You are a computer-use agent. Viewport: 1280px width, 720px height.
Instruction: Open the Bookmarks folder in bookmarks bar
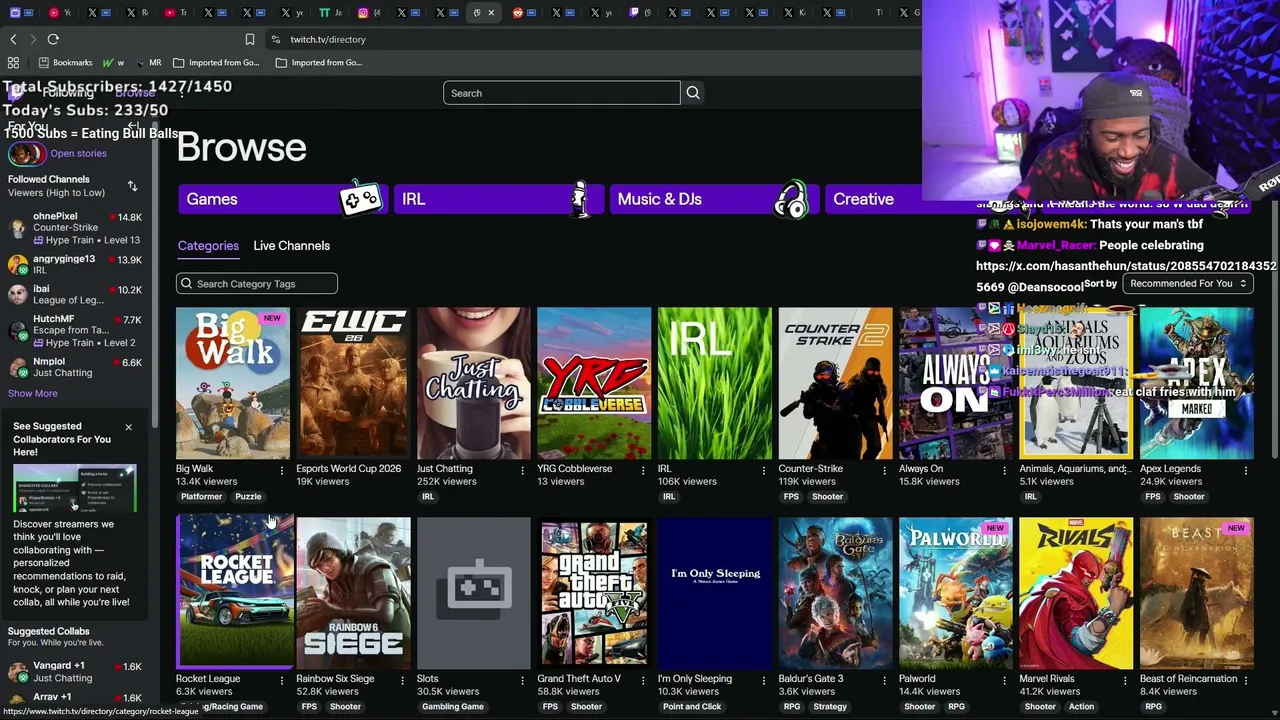tap(64, 62)
